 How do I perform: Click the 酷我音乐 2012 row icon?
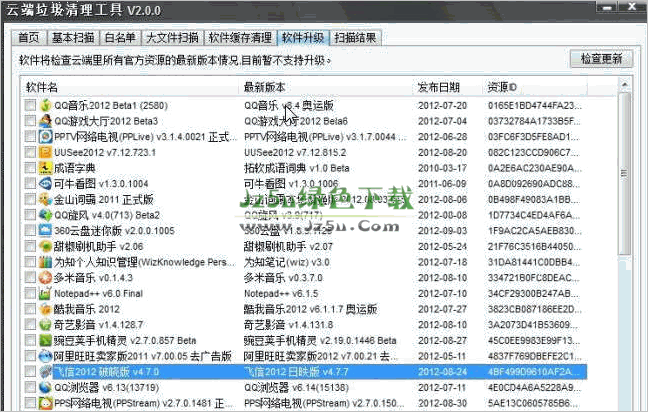coord(45,309)
